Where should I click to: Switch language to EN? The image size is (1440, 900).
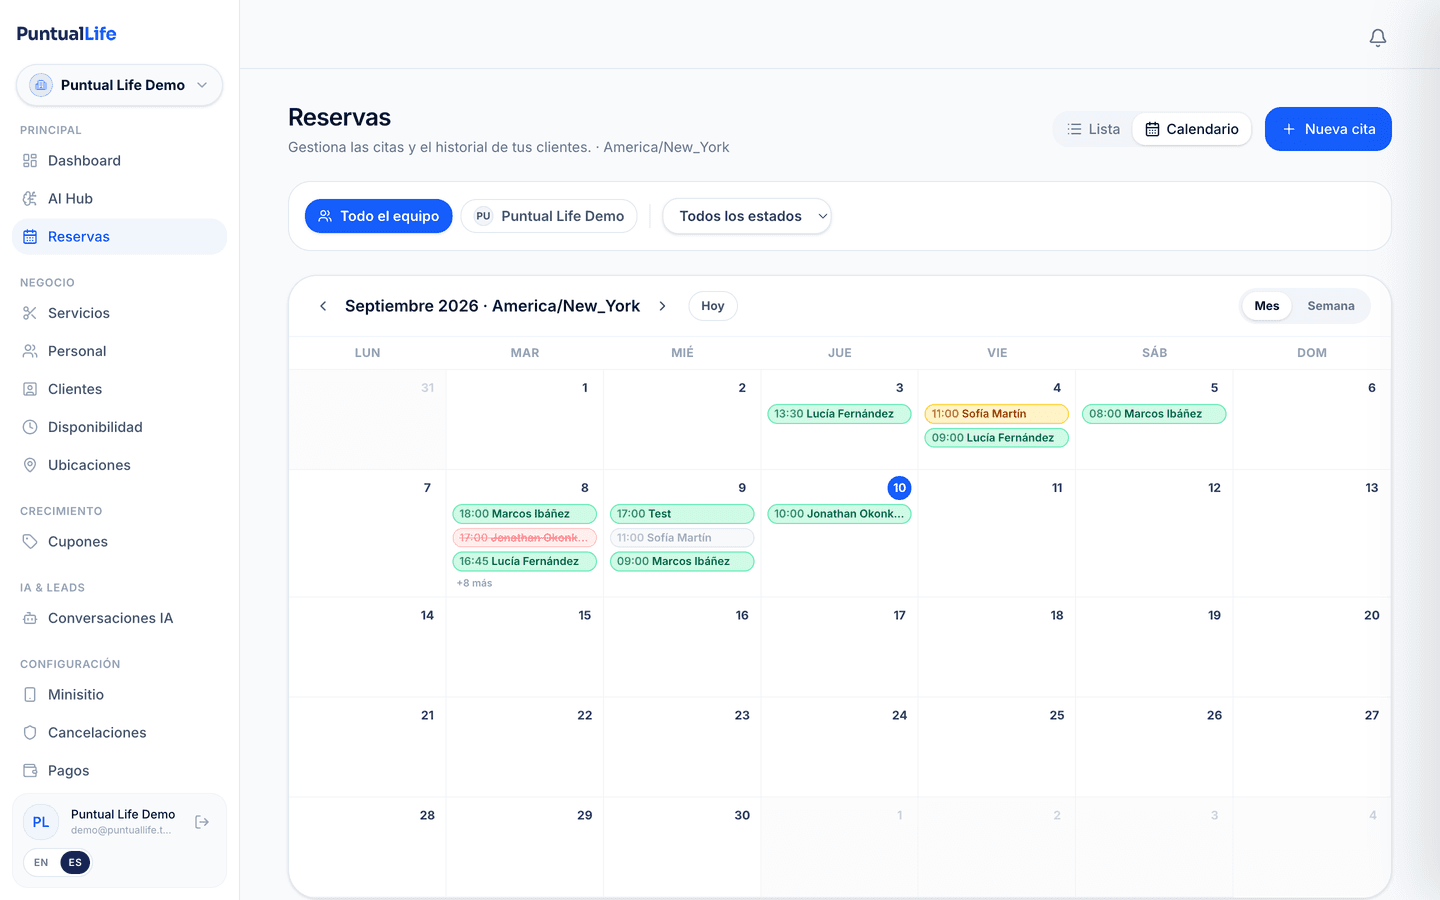[41, 863]
